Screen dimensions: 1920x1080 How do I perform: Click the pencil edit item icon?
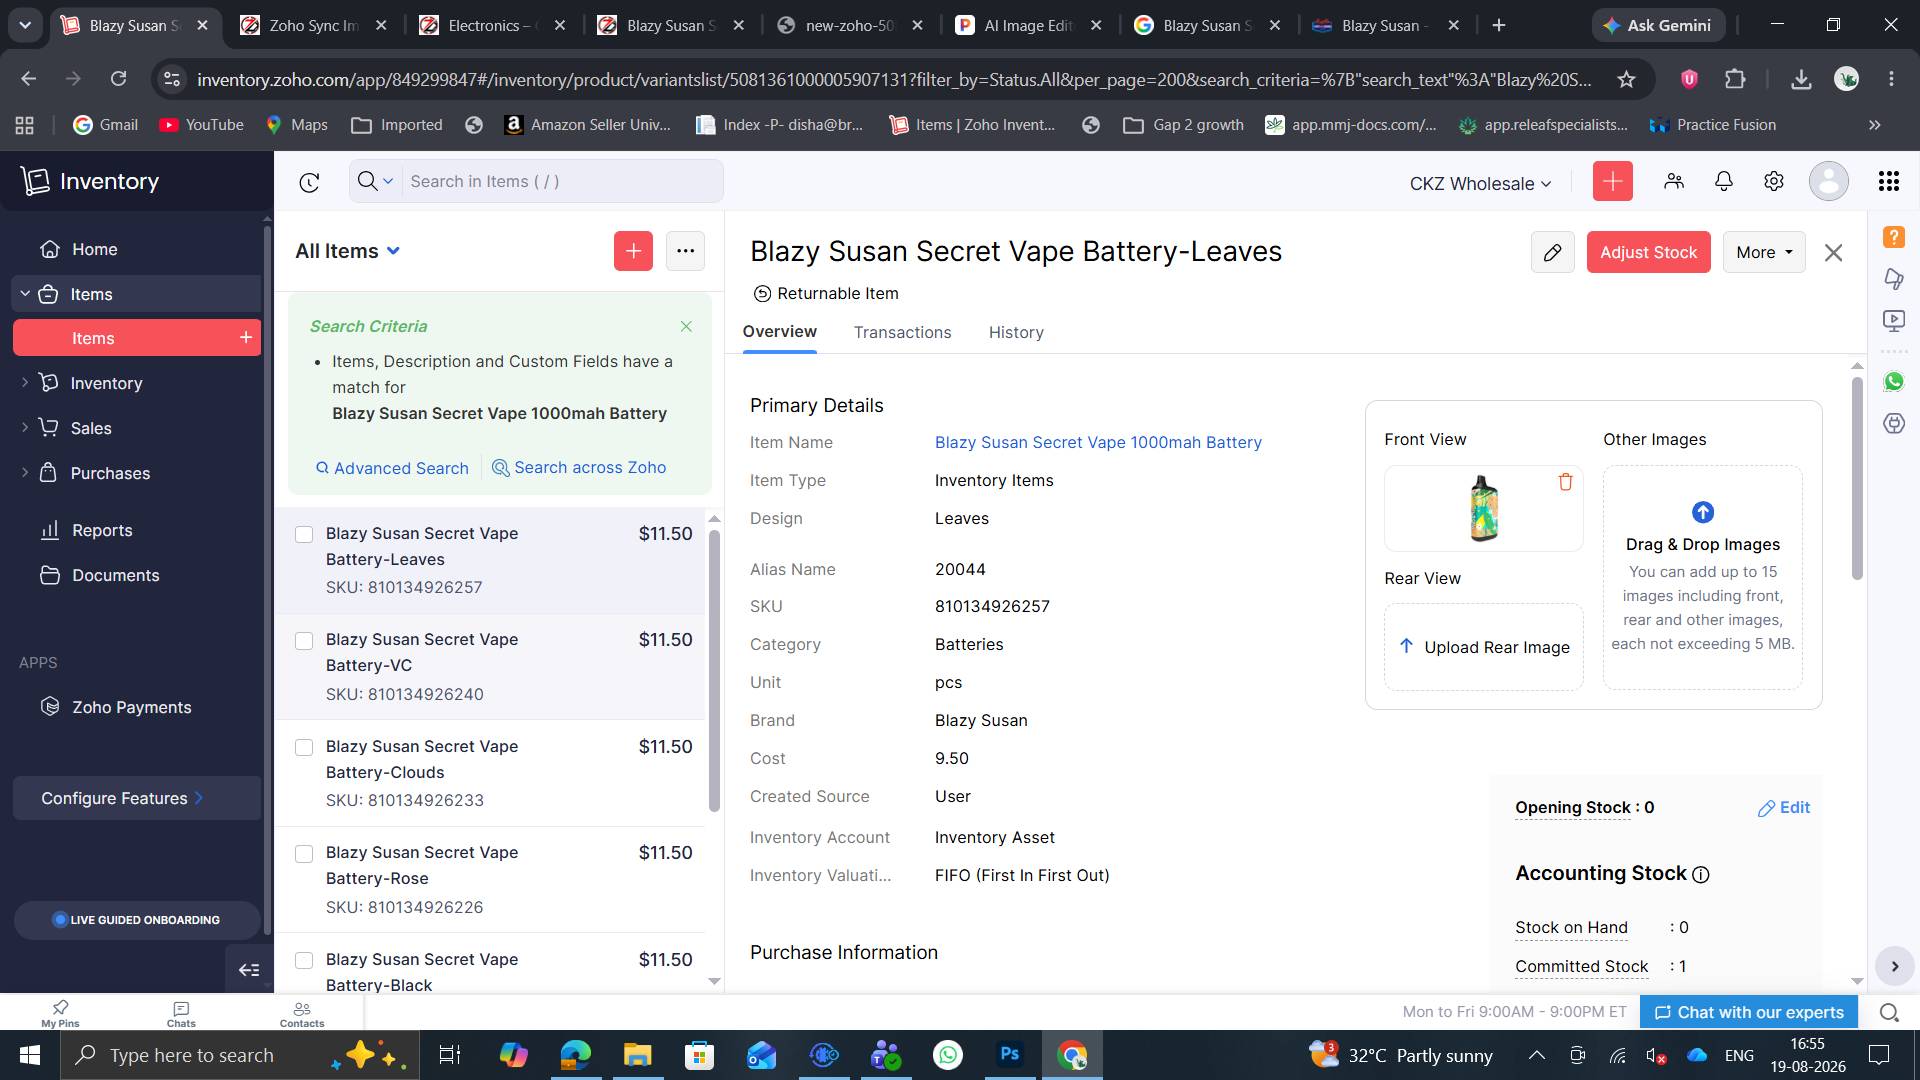click(1552, 253)
